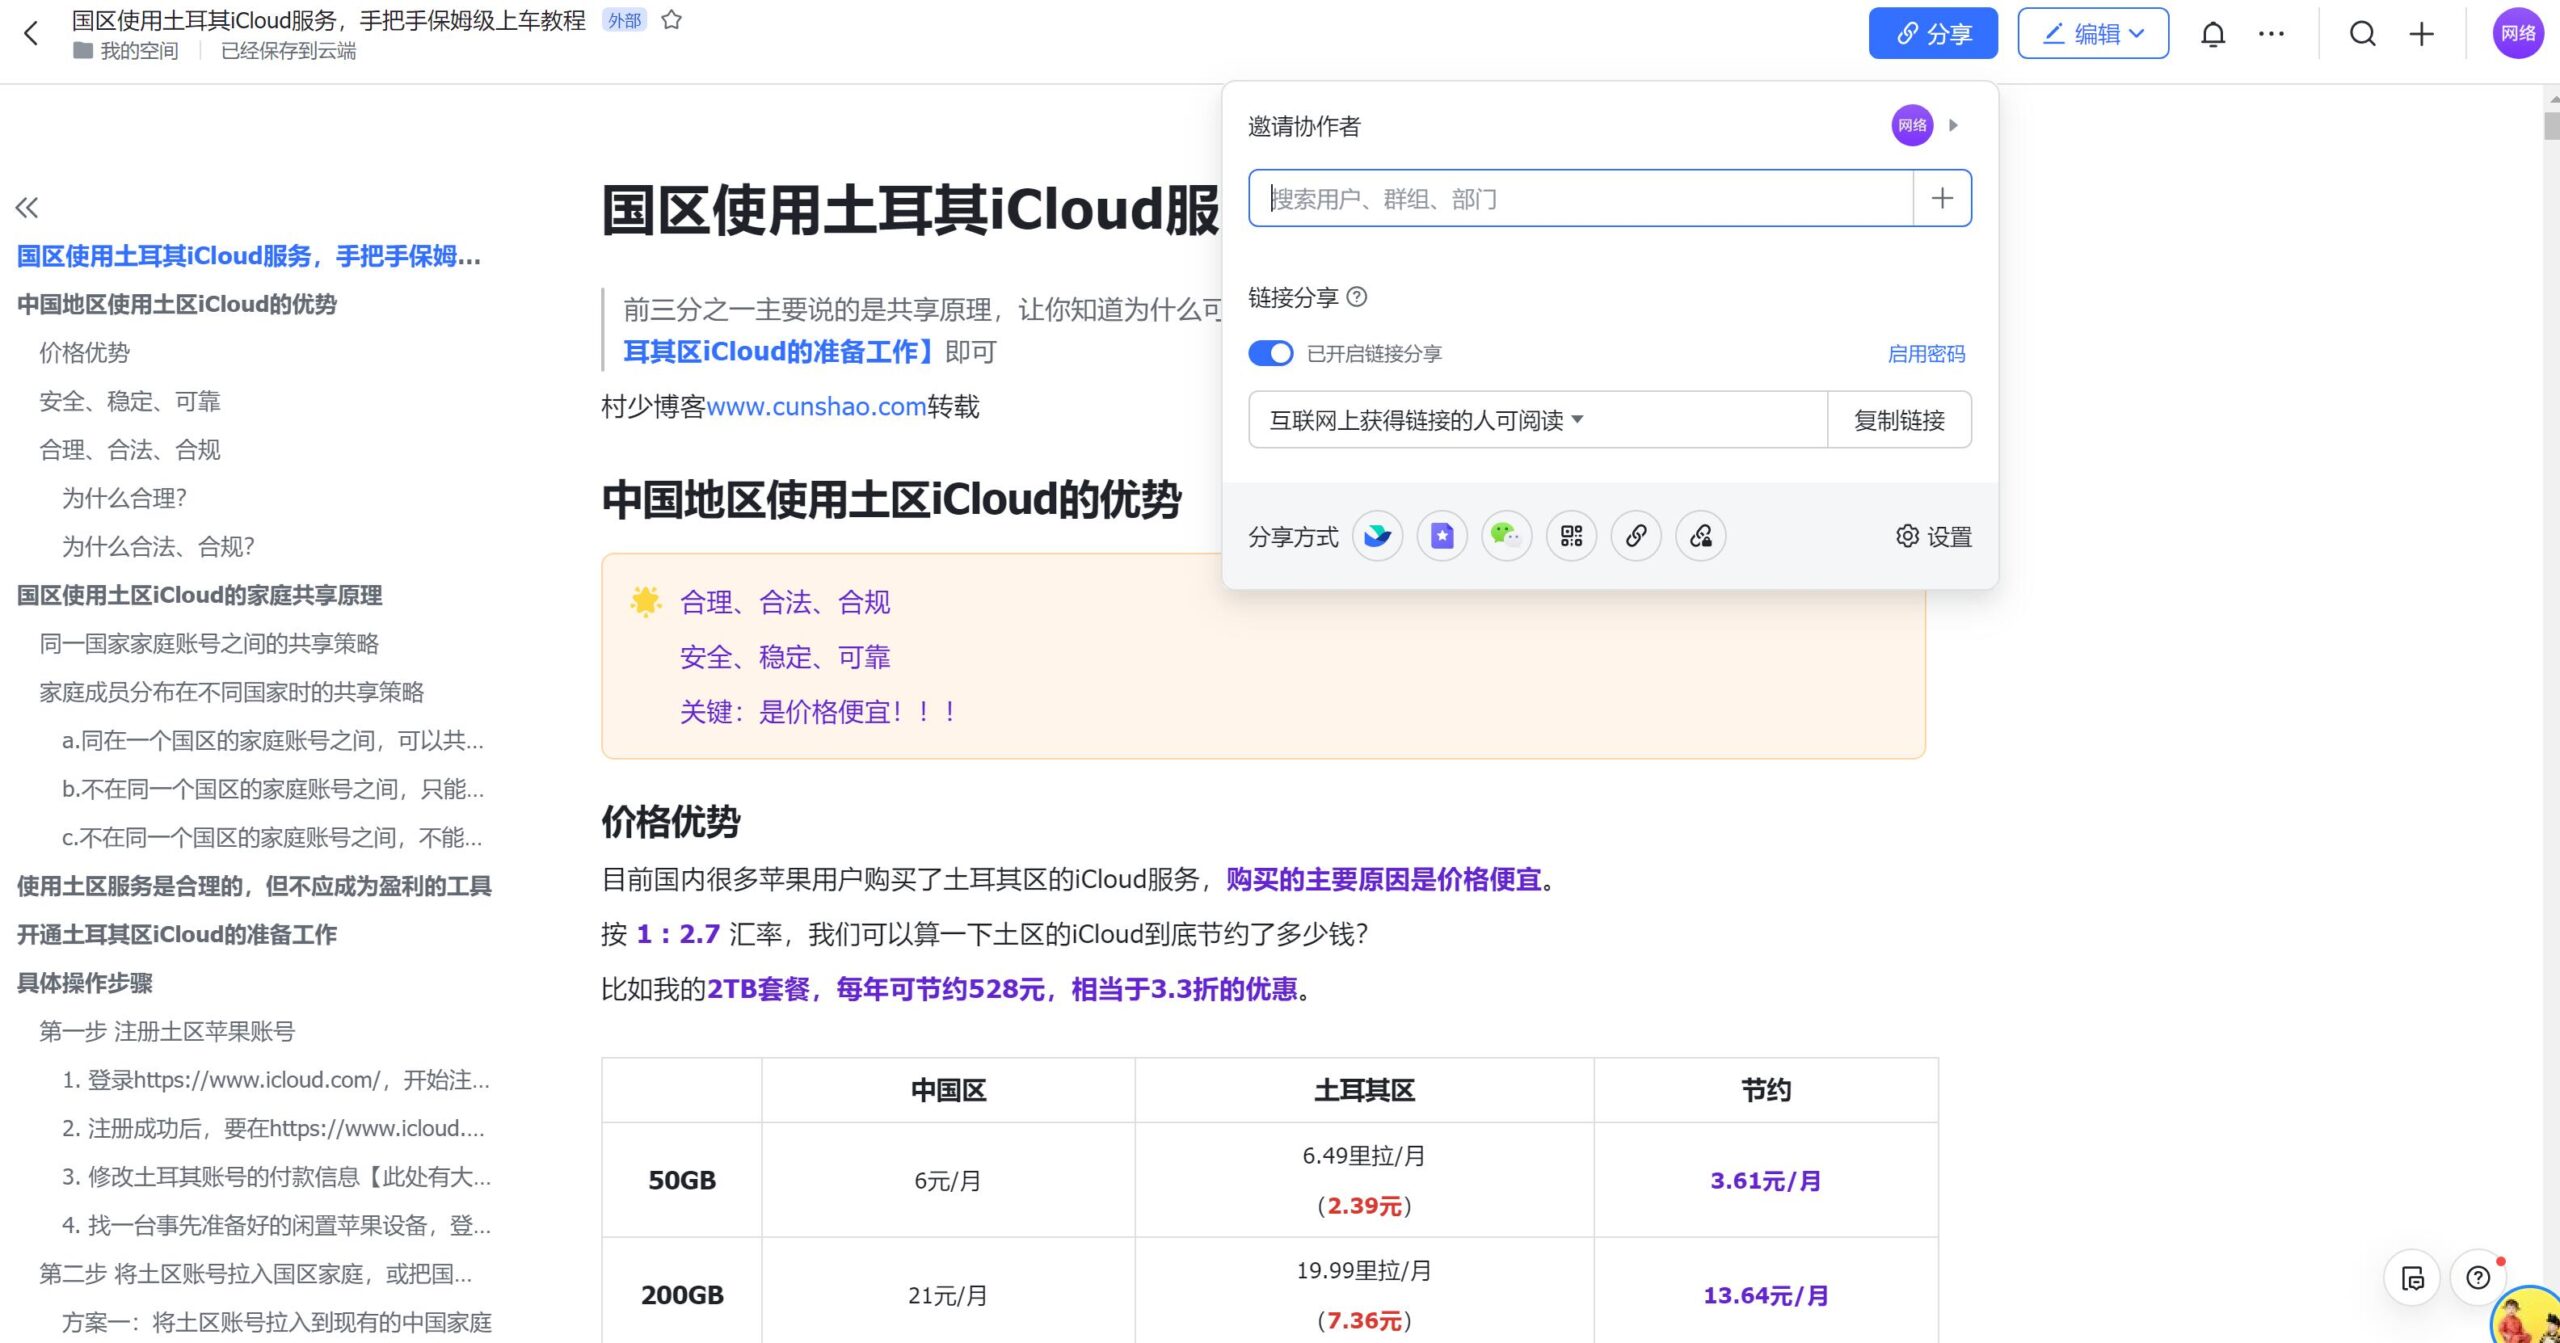
Task: Jump to 家庭成员分布在不同国家时的共享策略
Action: click(231, 692)
